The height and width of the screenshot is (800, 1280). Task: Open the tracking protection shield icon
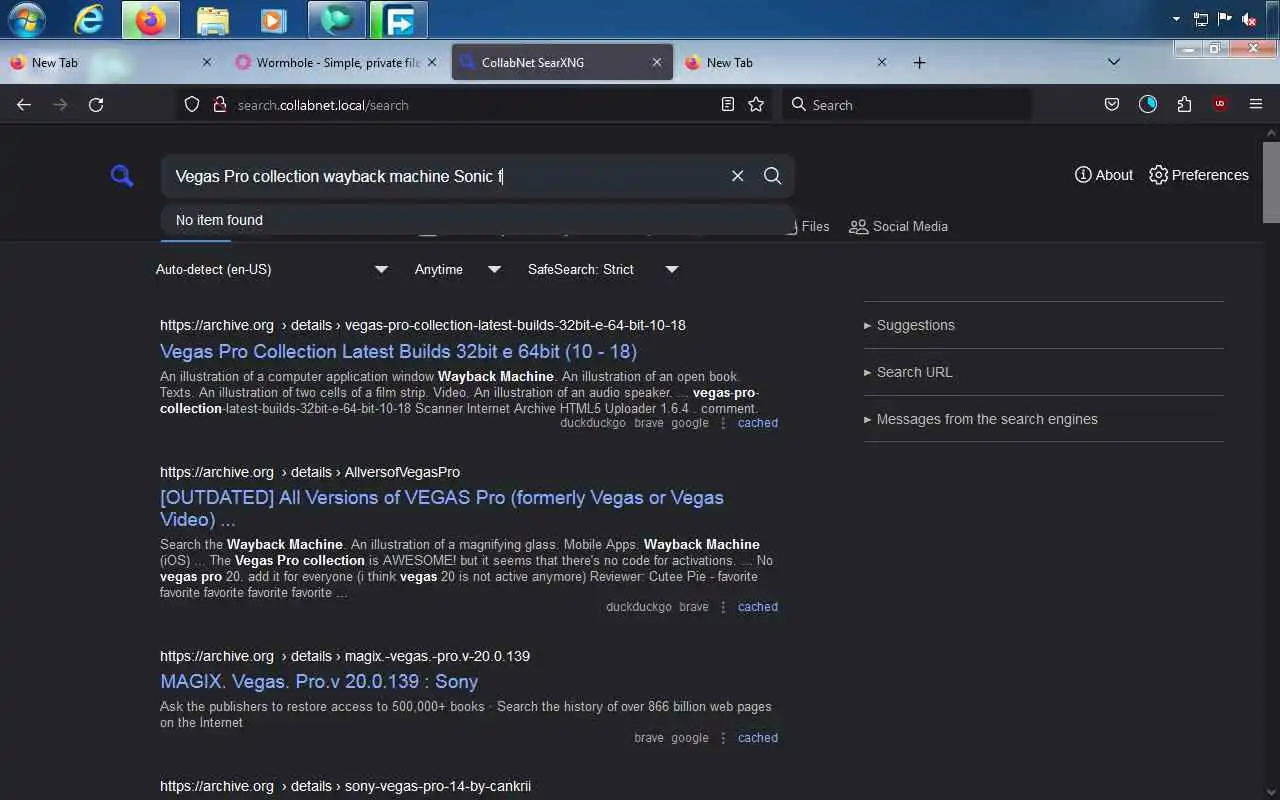(192, 104)
